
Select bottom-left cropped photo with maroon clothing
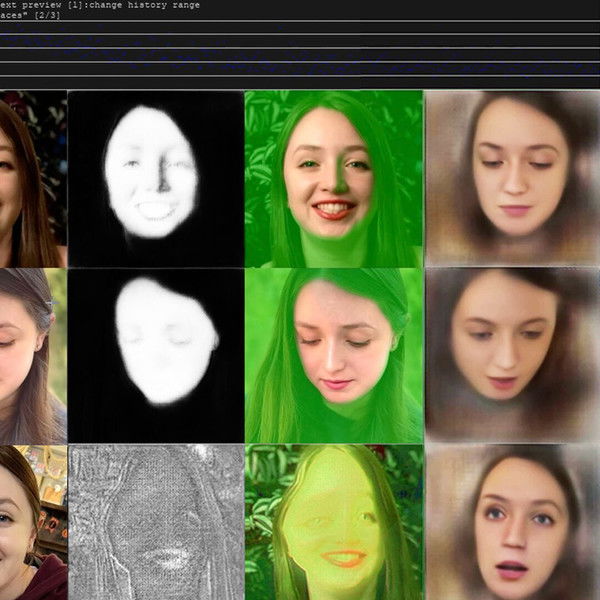(32, 522)
